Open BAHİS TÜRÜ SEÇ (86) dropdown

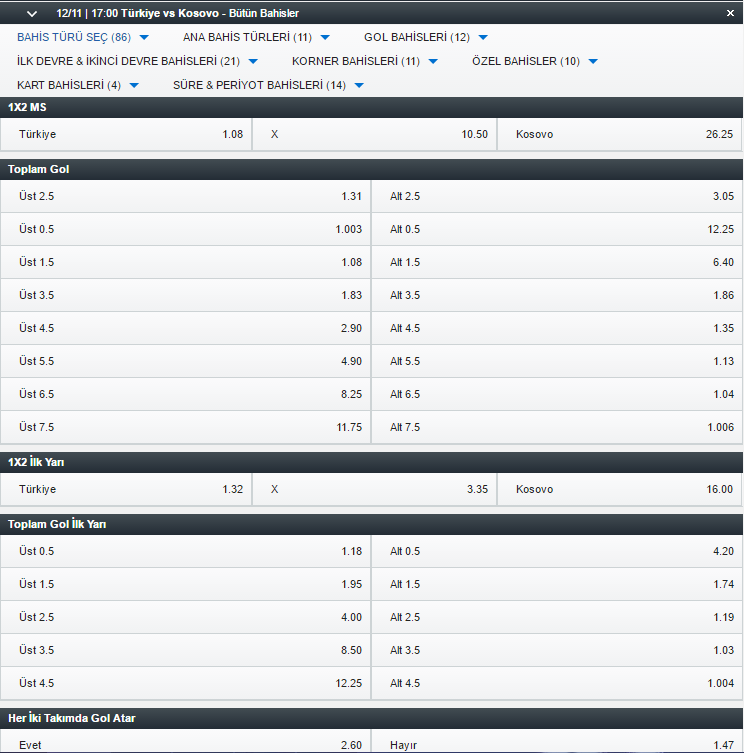pyautogui.click(x=83, y=37)
